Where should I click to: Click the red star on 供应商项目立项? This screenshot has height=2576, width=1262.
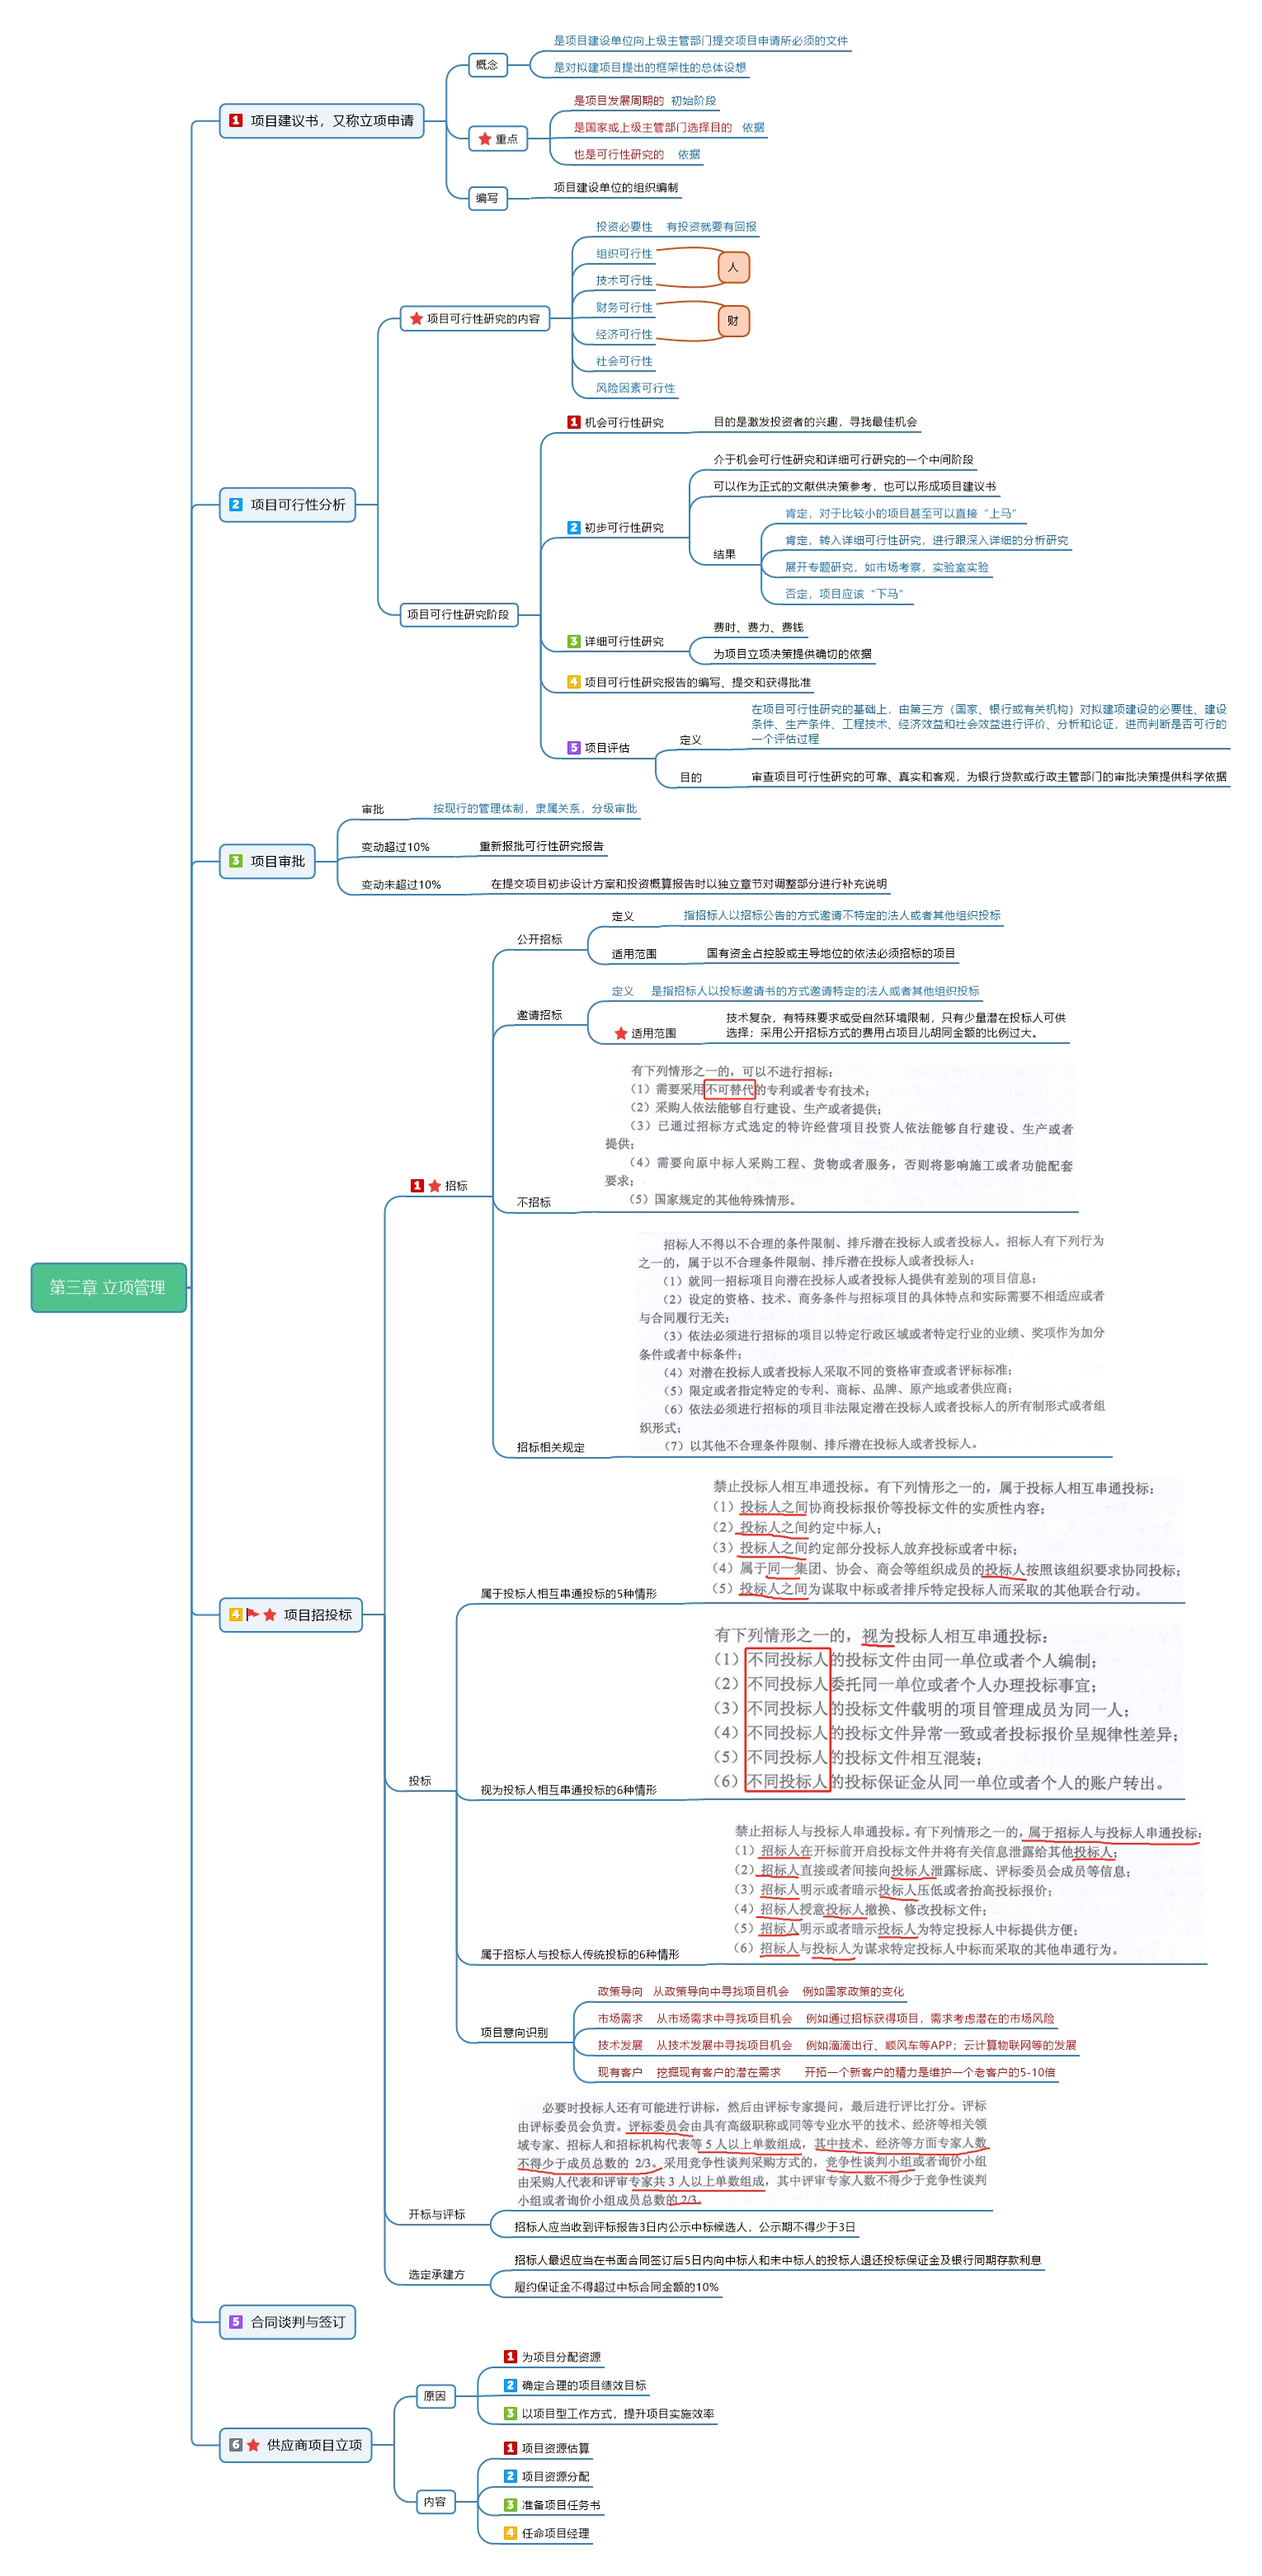254,2446
